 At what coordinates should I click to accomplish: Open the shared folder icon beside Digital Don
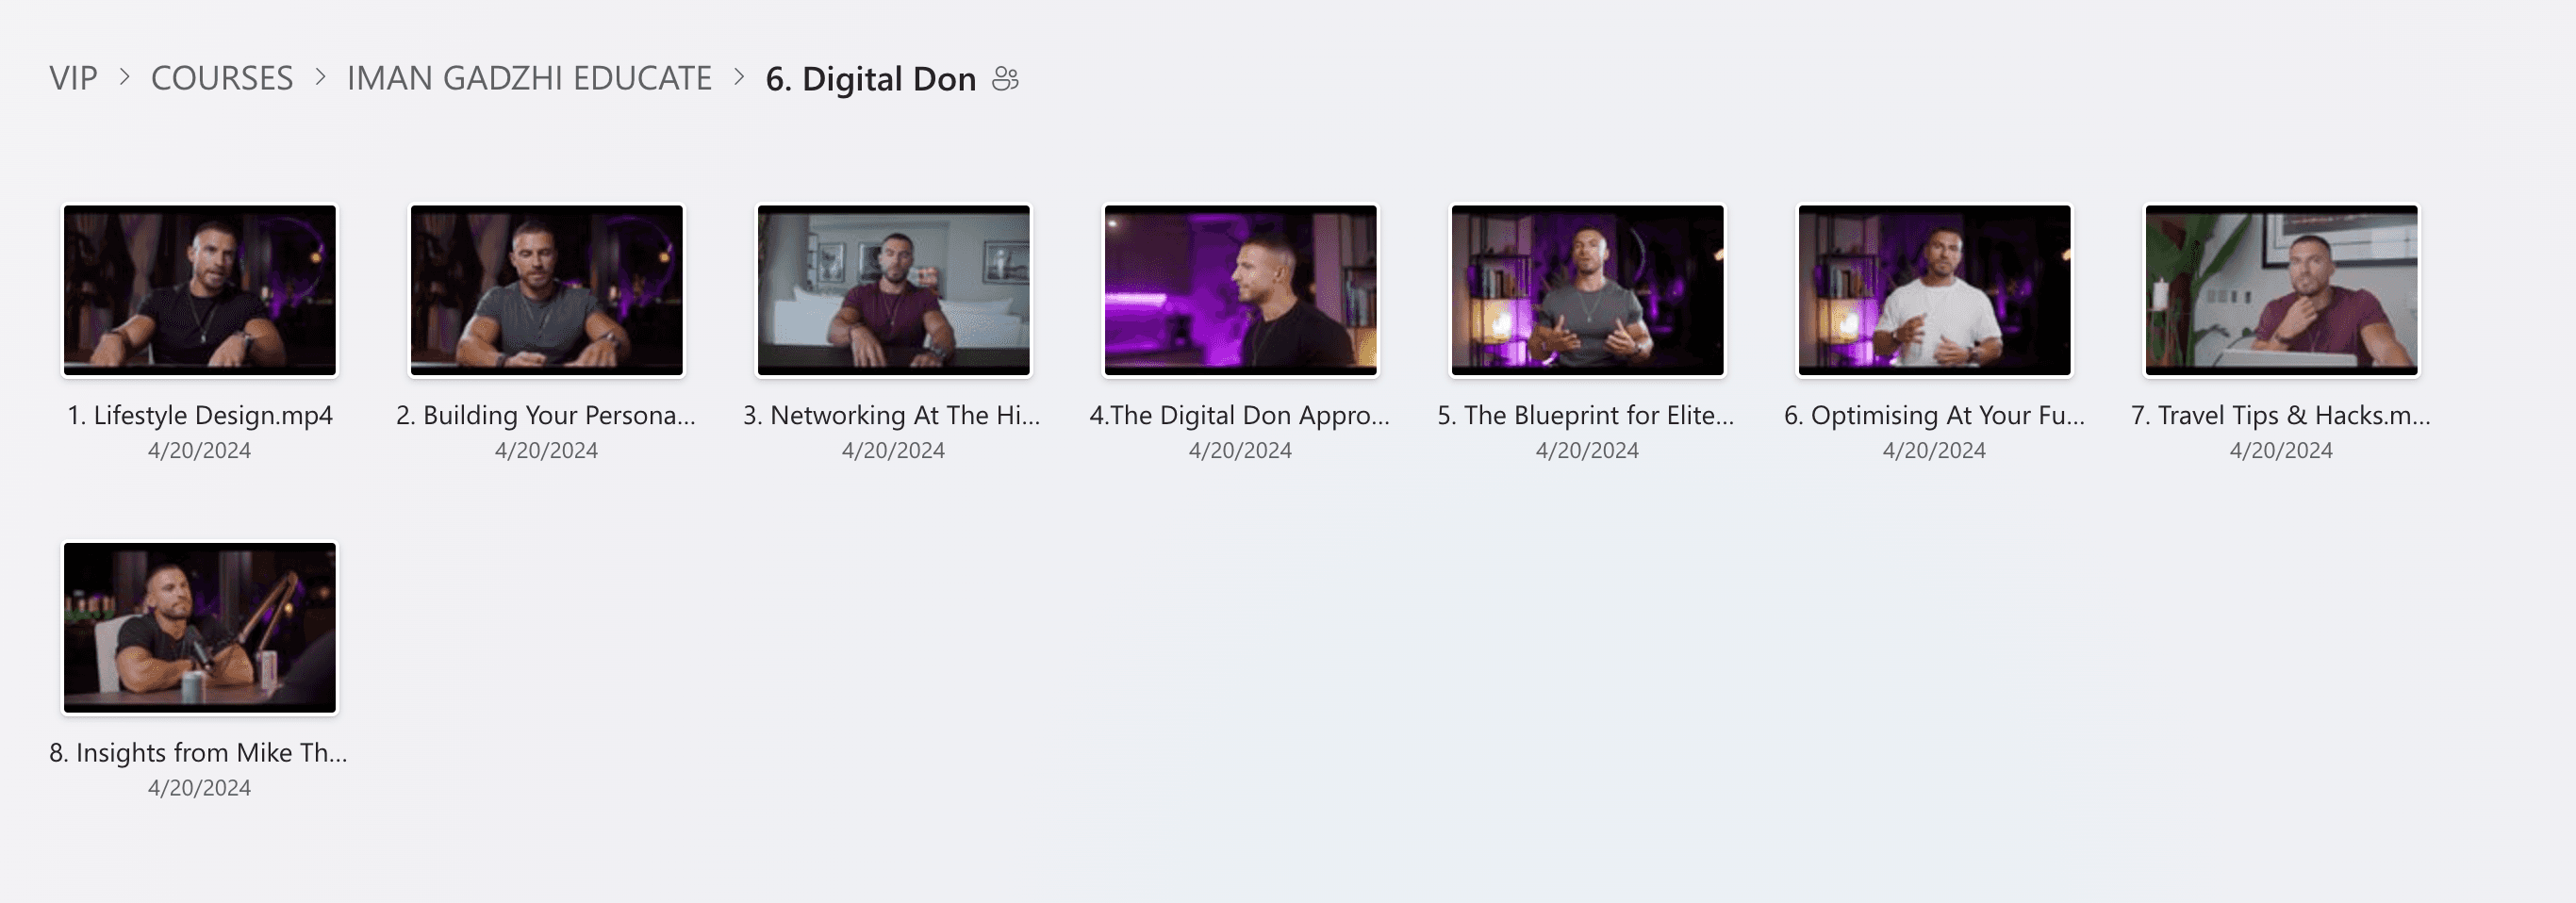point(1005,78)
